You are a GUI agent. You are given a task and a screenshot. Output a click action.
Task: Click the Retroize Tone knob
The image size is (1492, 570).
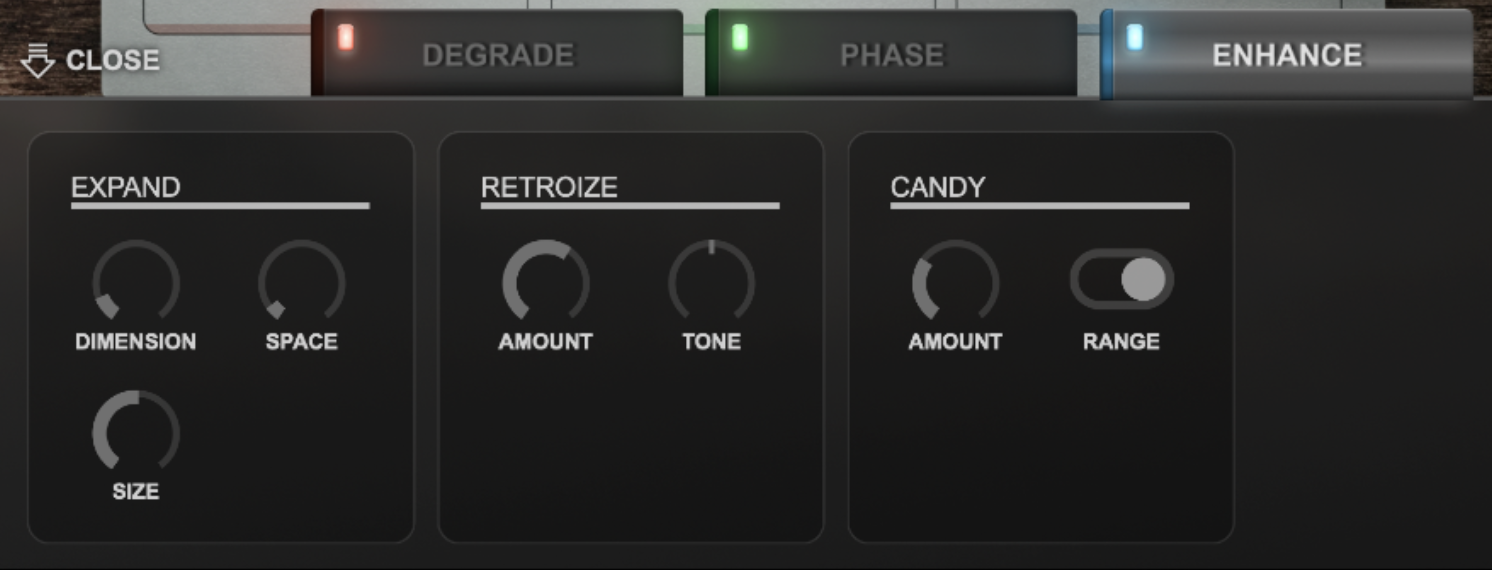(711, 283)
